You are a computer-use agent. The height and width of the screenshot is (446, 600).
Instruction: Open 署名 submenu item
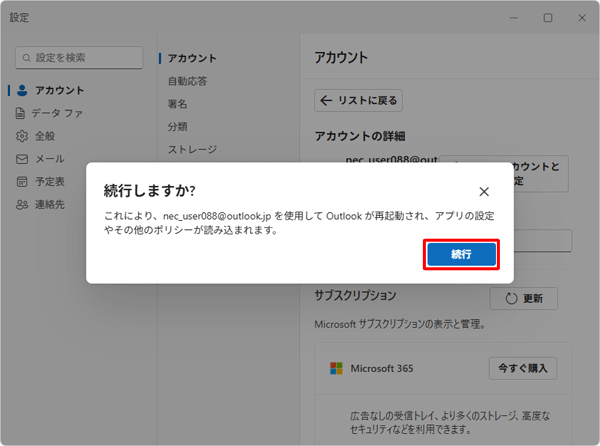[x=178, y=104]
